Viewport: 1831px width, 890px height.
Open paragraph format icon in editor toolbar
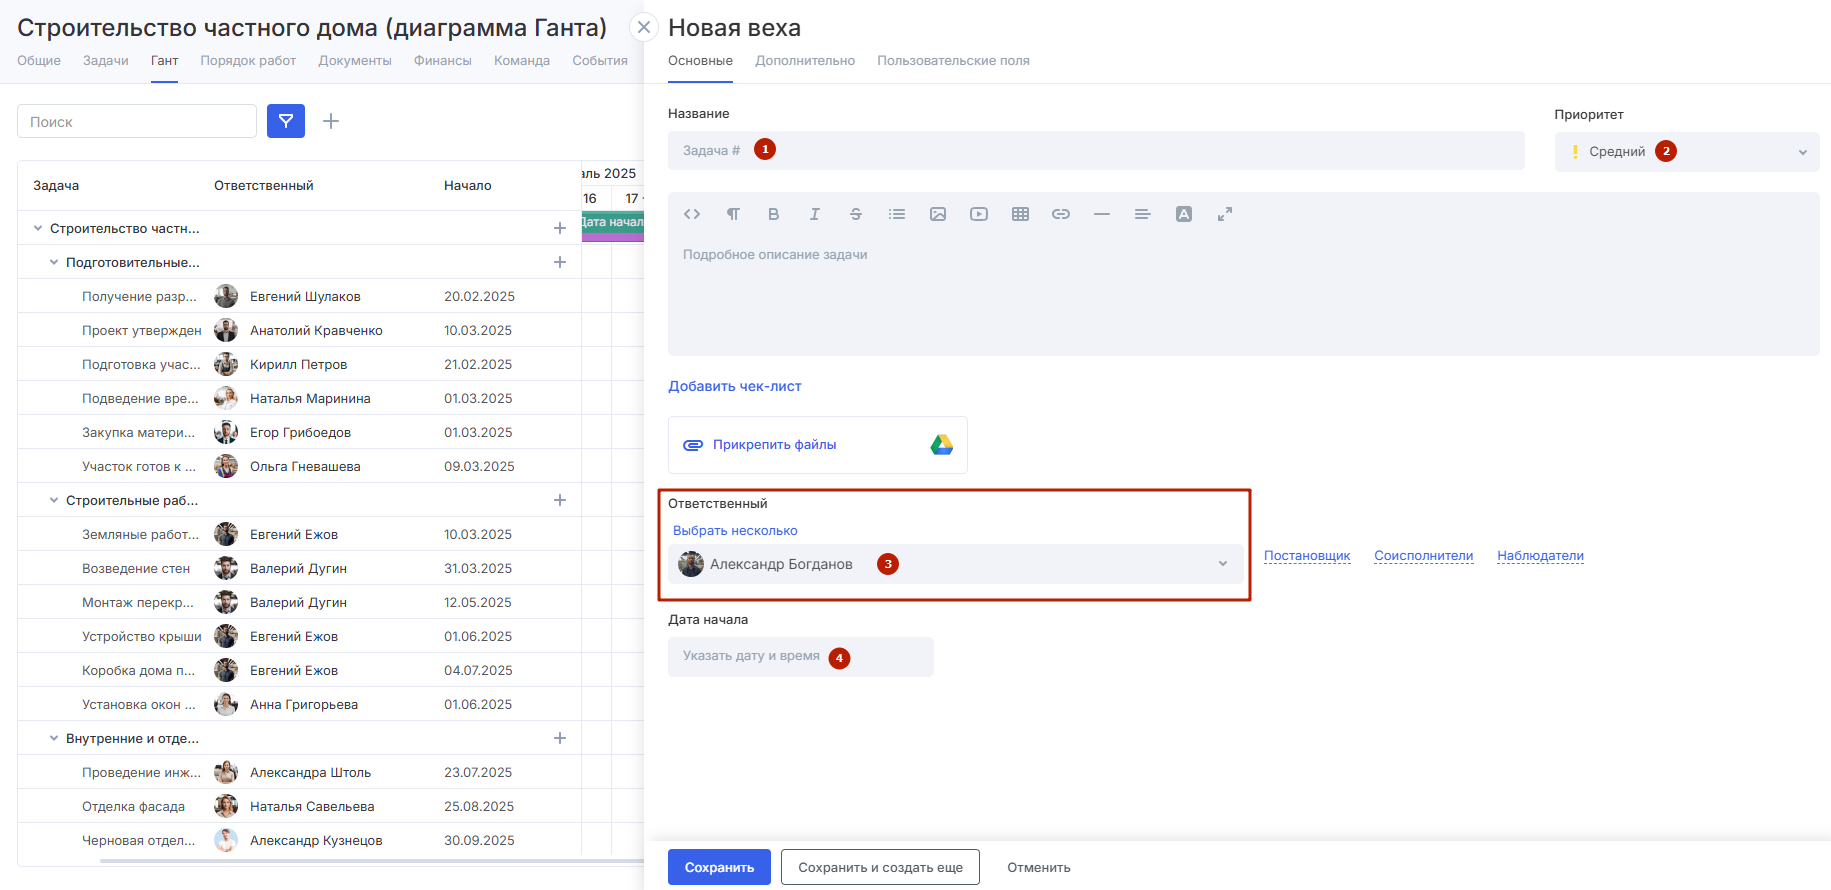(733, 214)
